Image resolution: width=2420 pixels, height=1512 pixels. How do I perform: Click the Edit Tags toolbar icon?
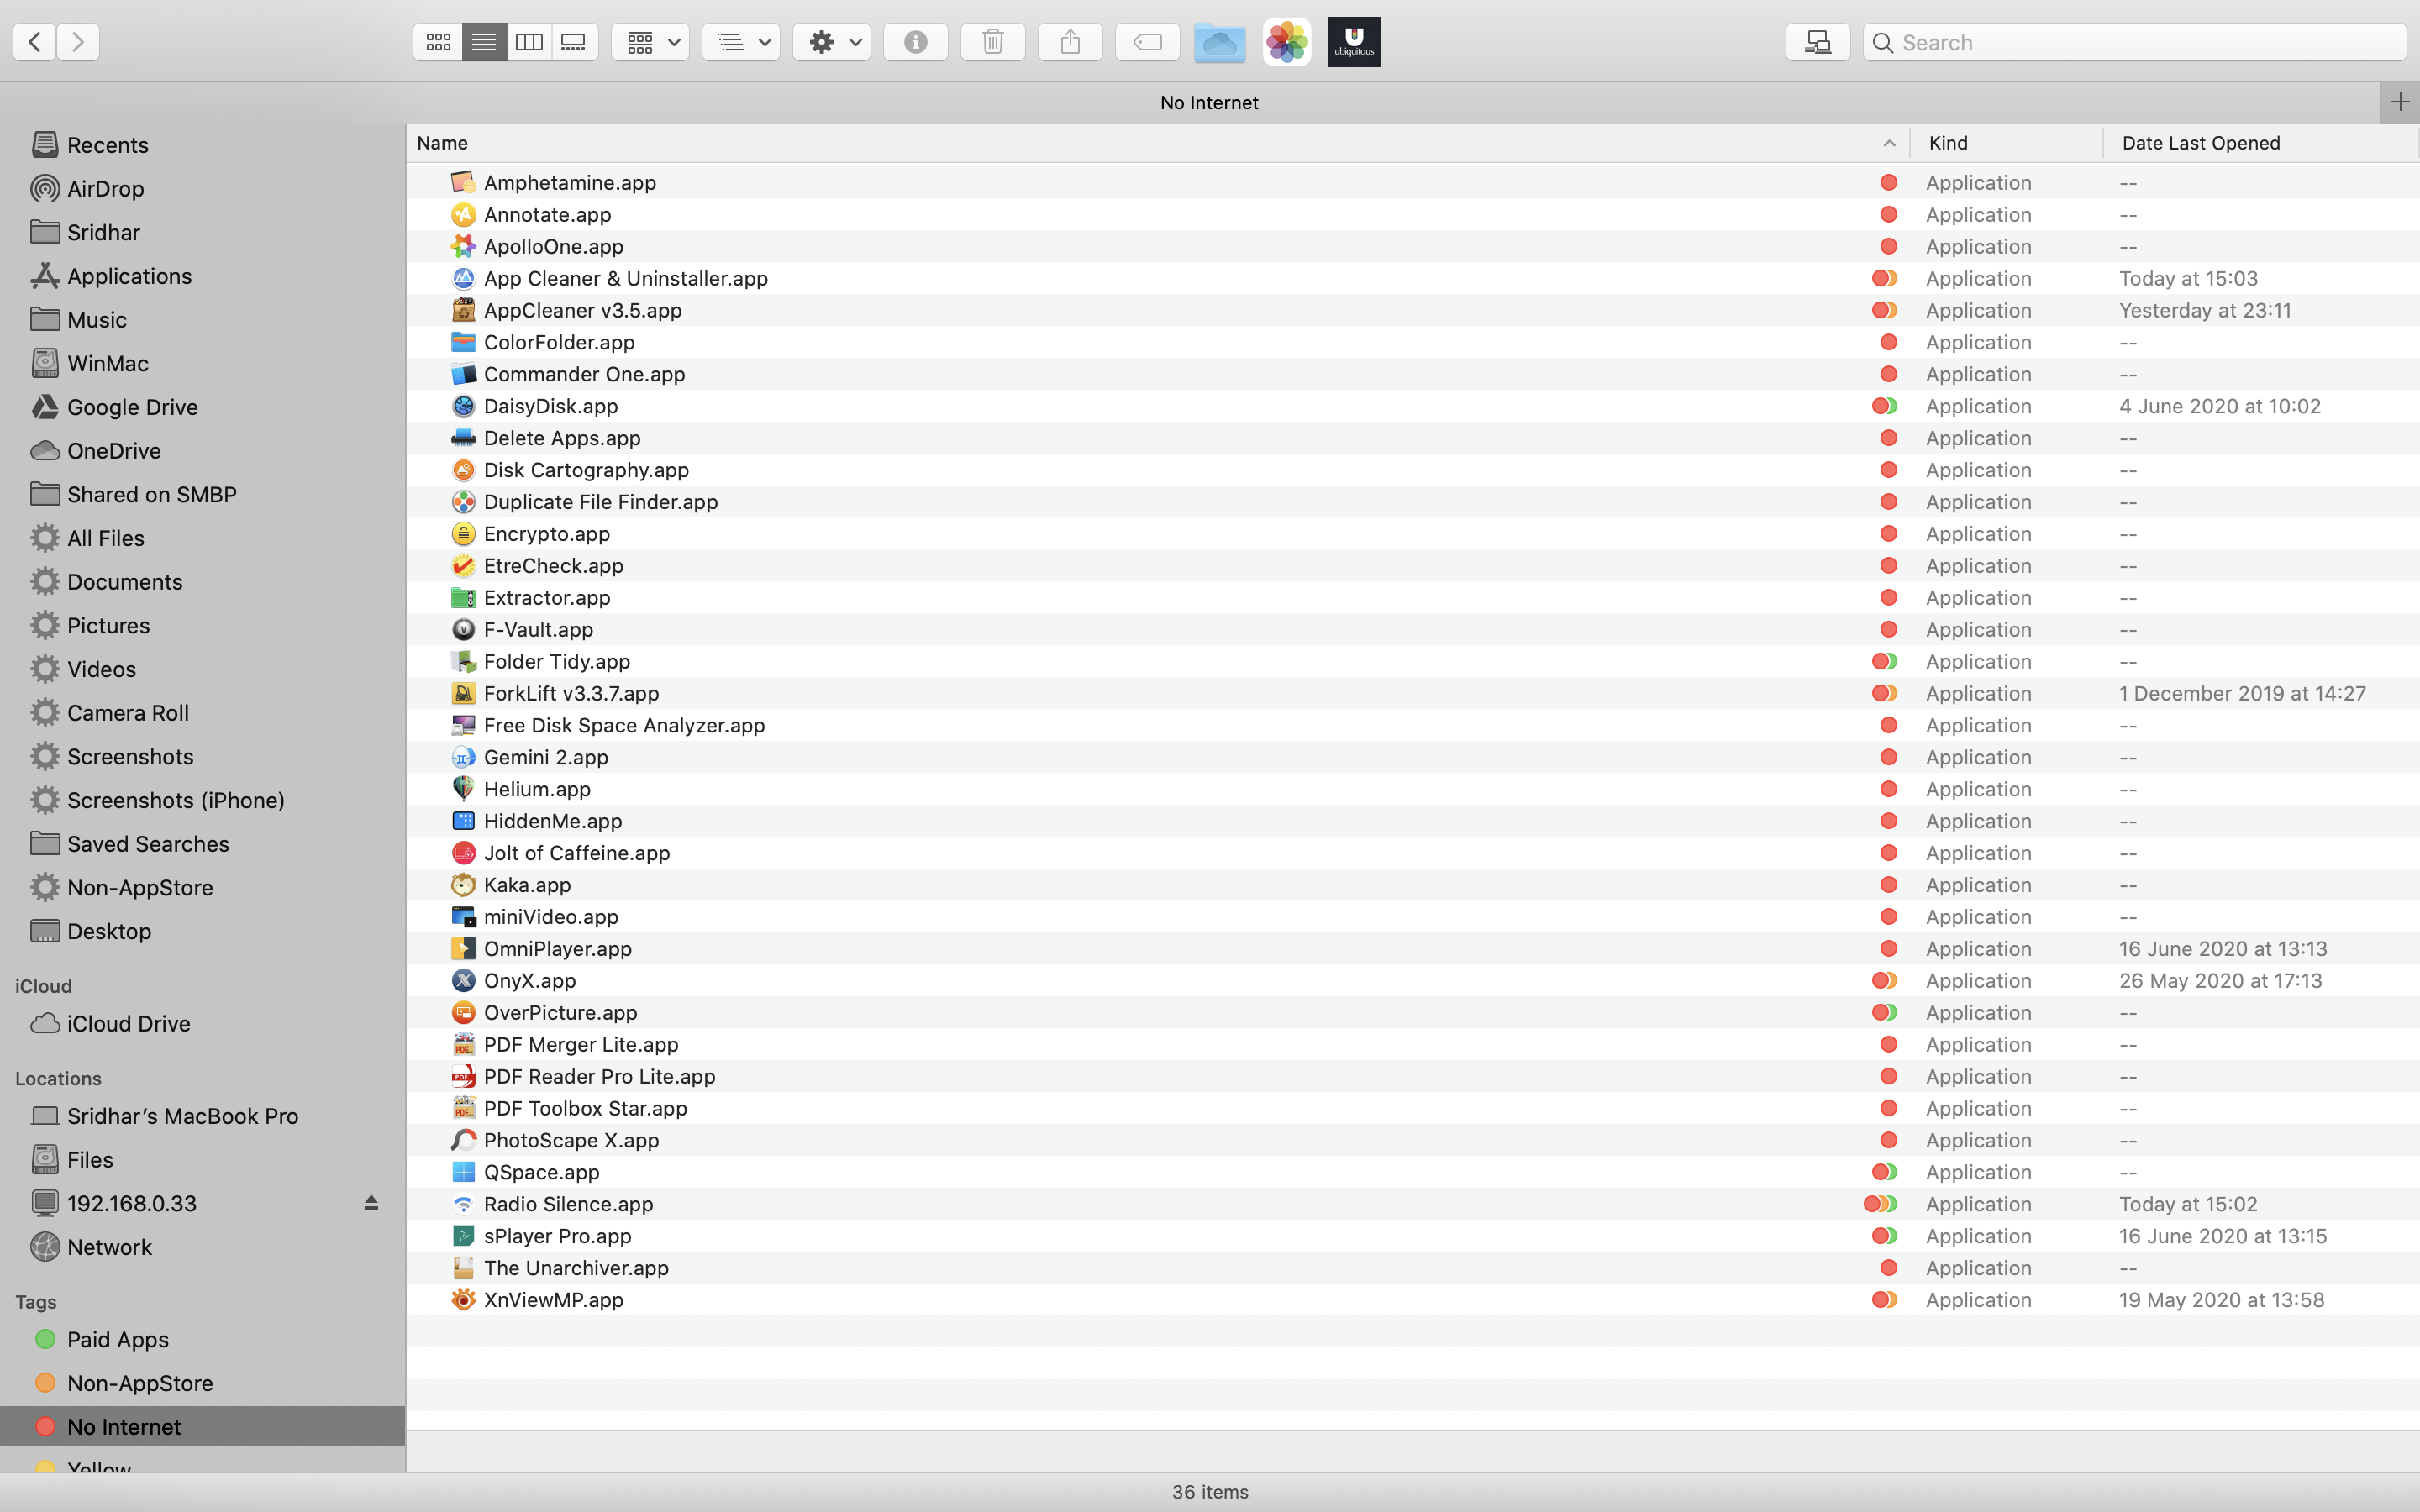(x=1147, y=42)
